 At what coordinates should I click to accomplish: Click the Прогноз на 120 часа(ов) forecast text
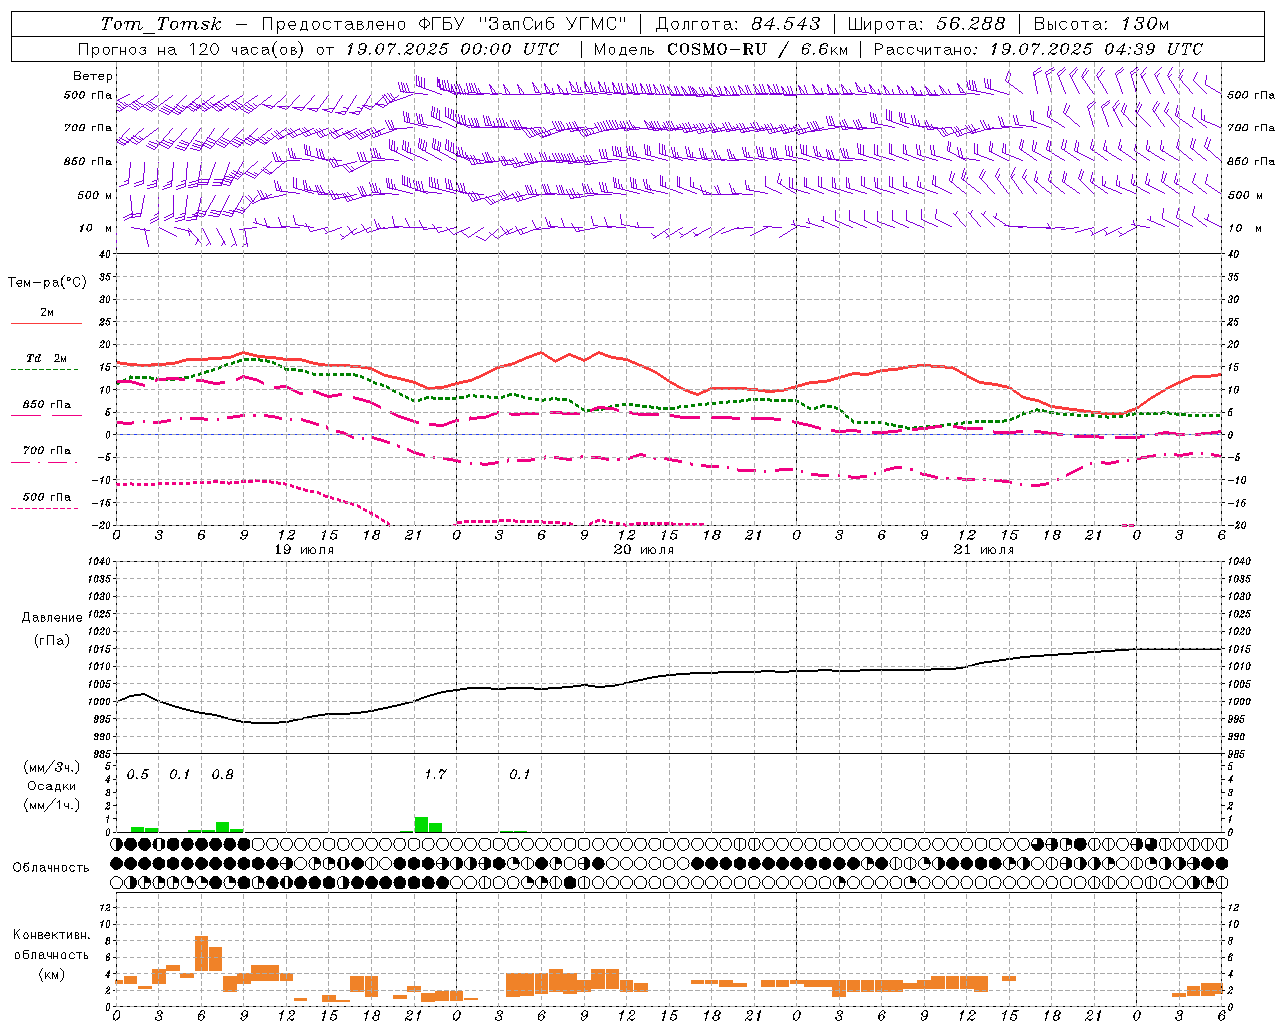(192, 49)
